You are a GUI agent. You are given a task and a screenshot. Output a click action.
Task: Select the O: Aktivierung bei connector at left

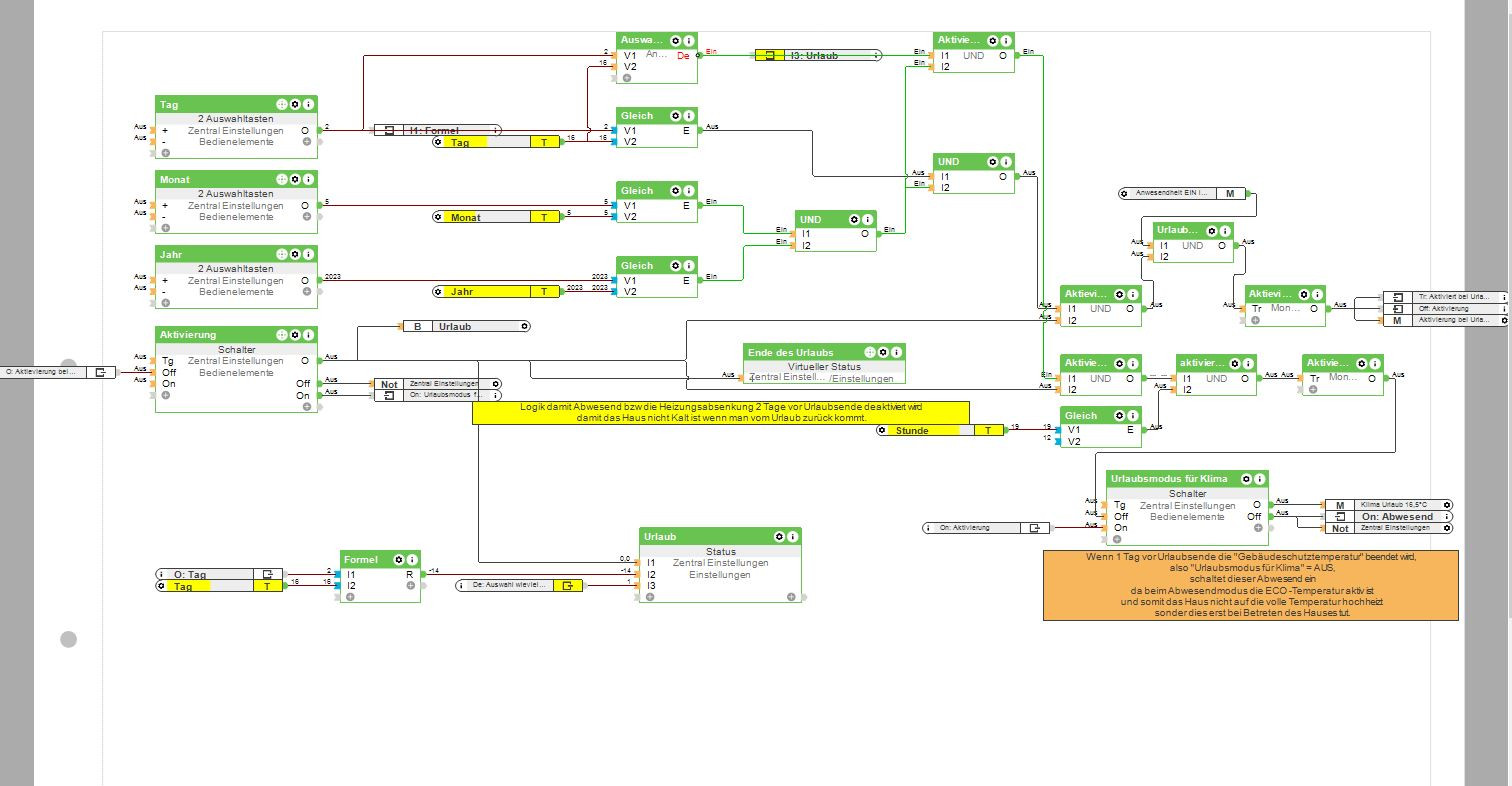tap(58, 372)
